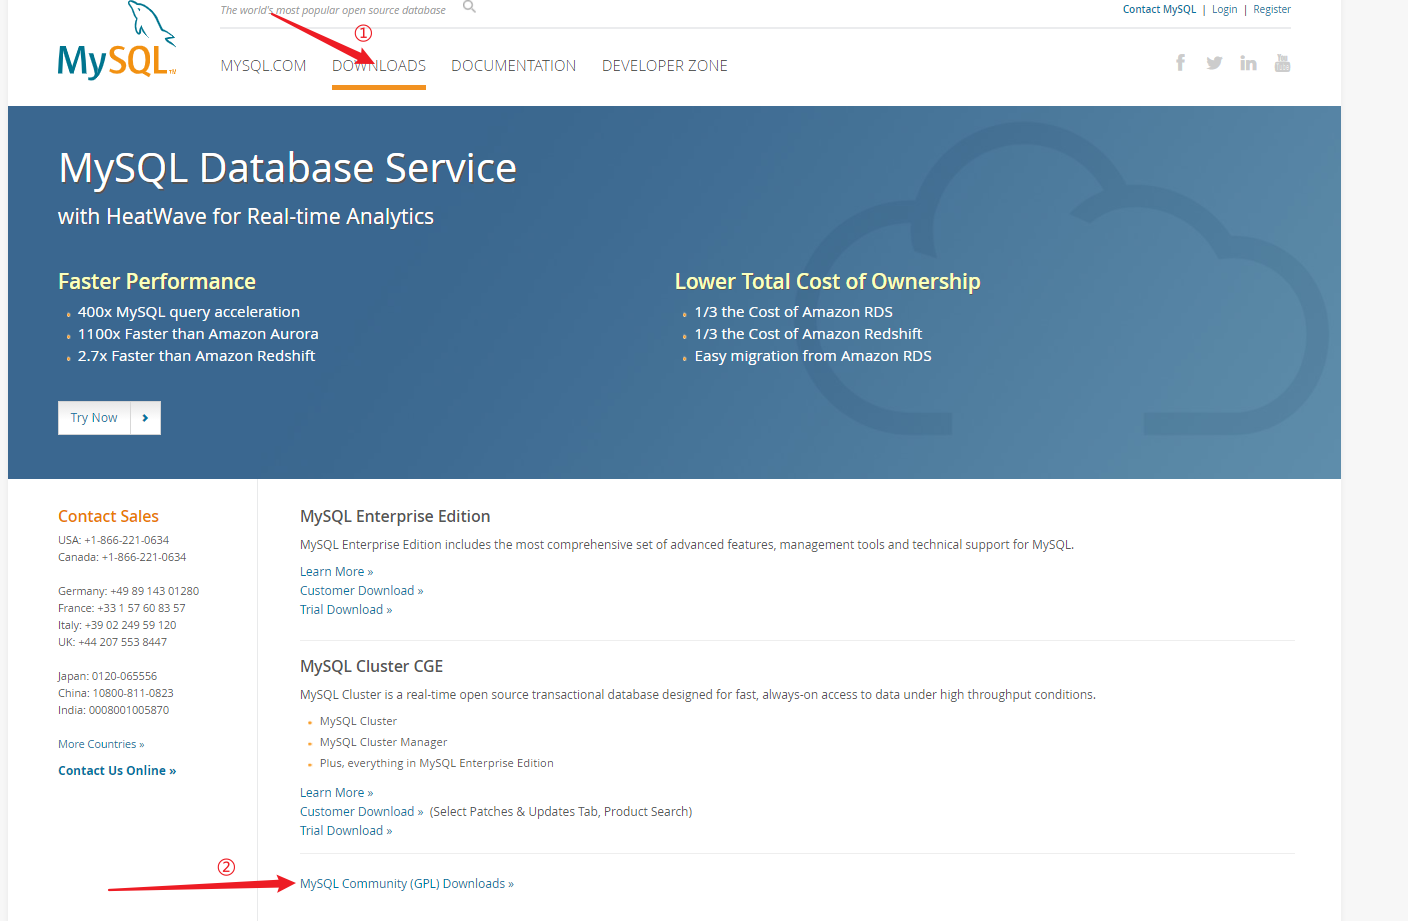
Task: Click Trial Download under MySQL Cluster CGE
Action: [x=345, y=830]
